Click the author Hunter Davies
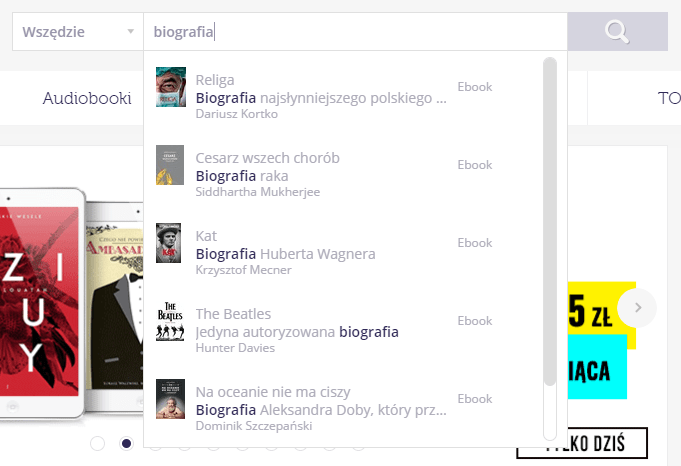This screenshot has height=466, width=681. pos(235,348)
